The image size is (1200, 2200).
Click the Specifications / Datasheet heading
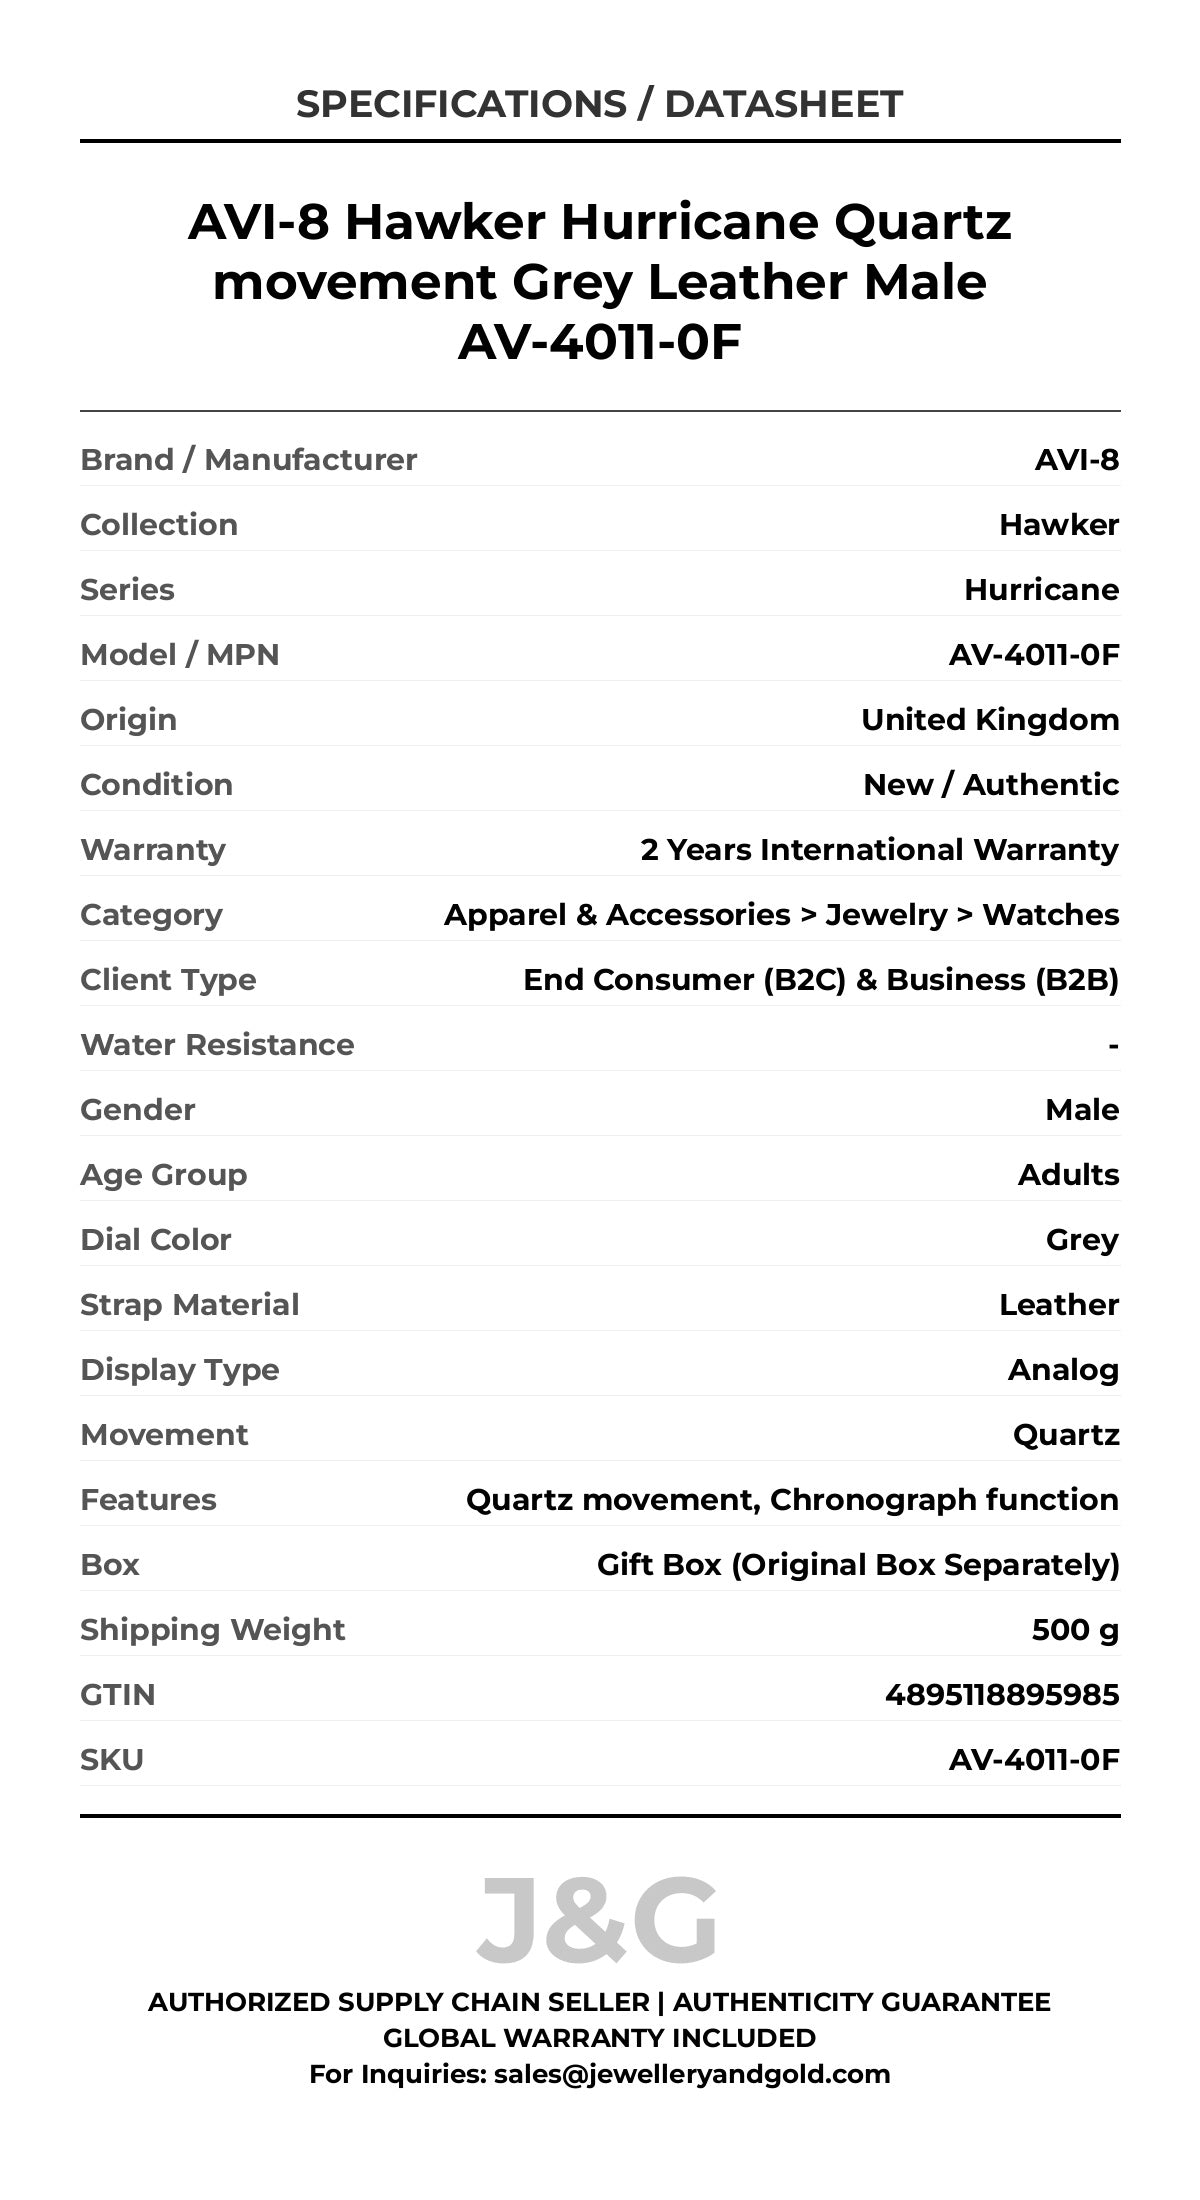click(x=599, y=104)
